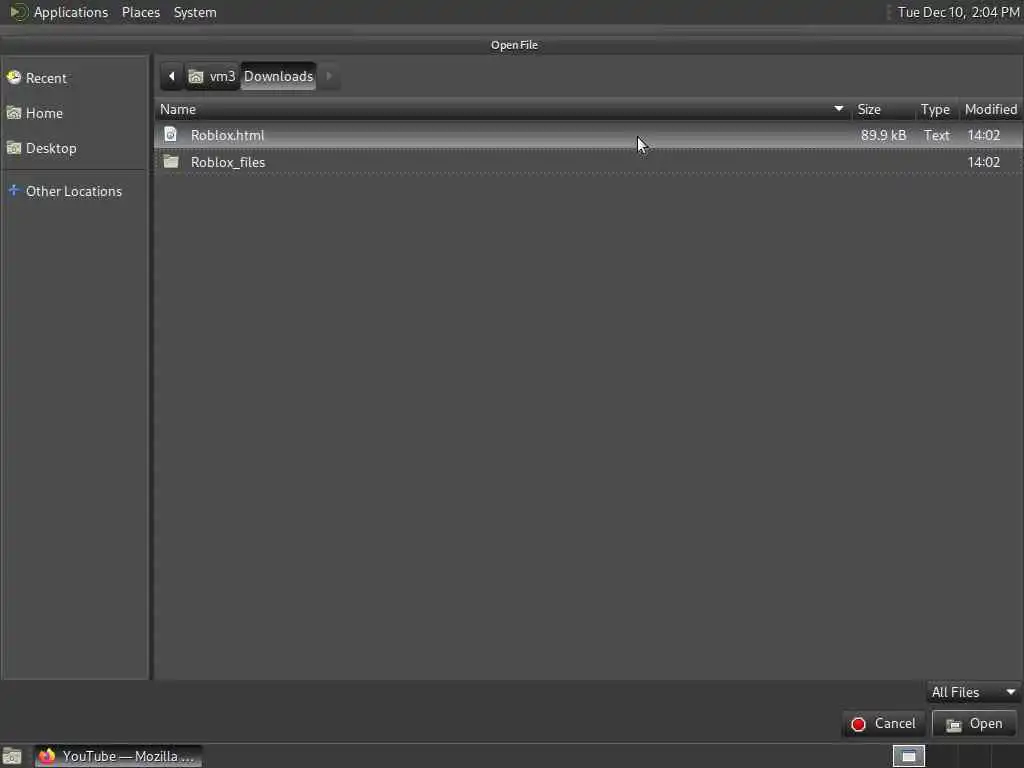Click the show desktop icon in bottom panel
Viewport: 1024px width, 768px height.
click(x=12, y=757)
